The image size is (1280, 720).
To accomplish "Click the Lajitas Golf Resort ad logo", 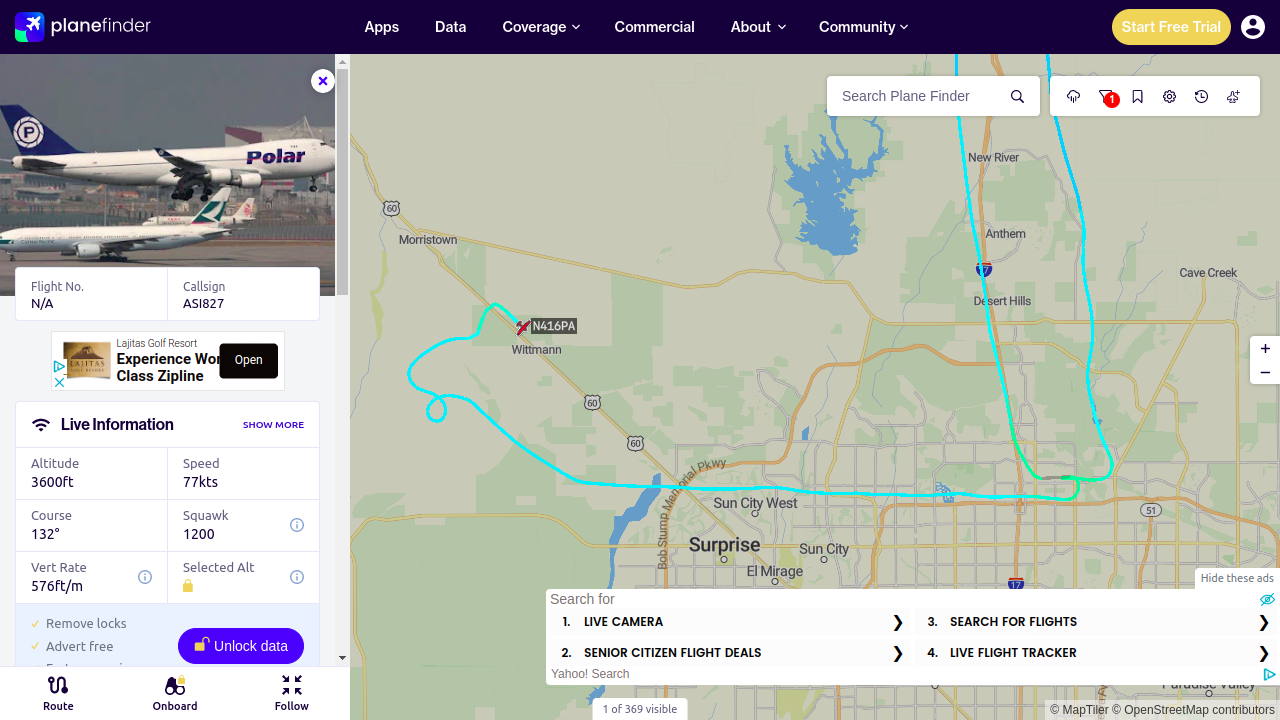I will [x=87, y=359].
